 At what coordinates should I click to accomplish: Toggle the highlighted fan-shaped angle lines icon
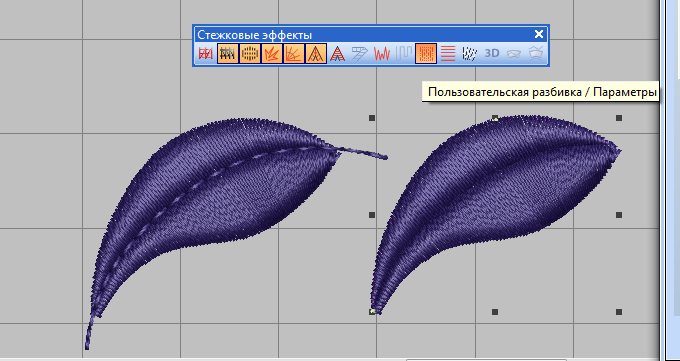point(294,54)
